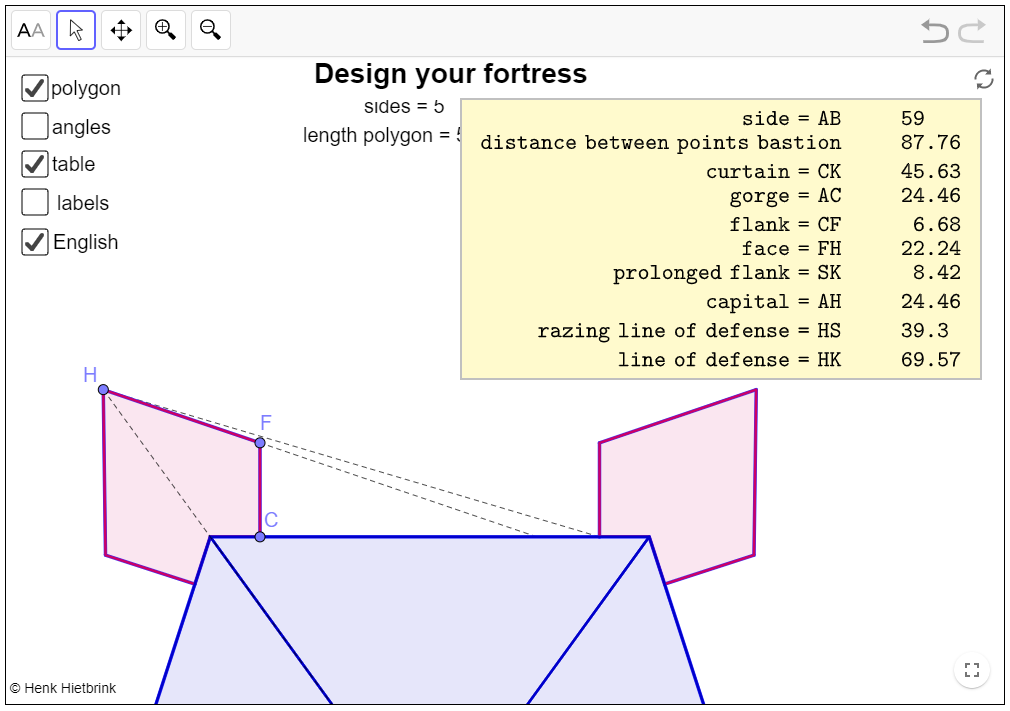The width and height of the screenshot is (1010, 711).
Task: Click the font size AA icon
Action: 31,31
